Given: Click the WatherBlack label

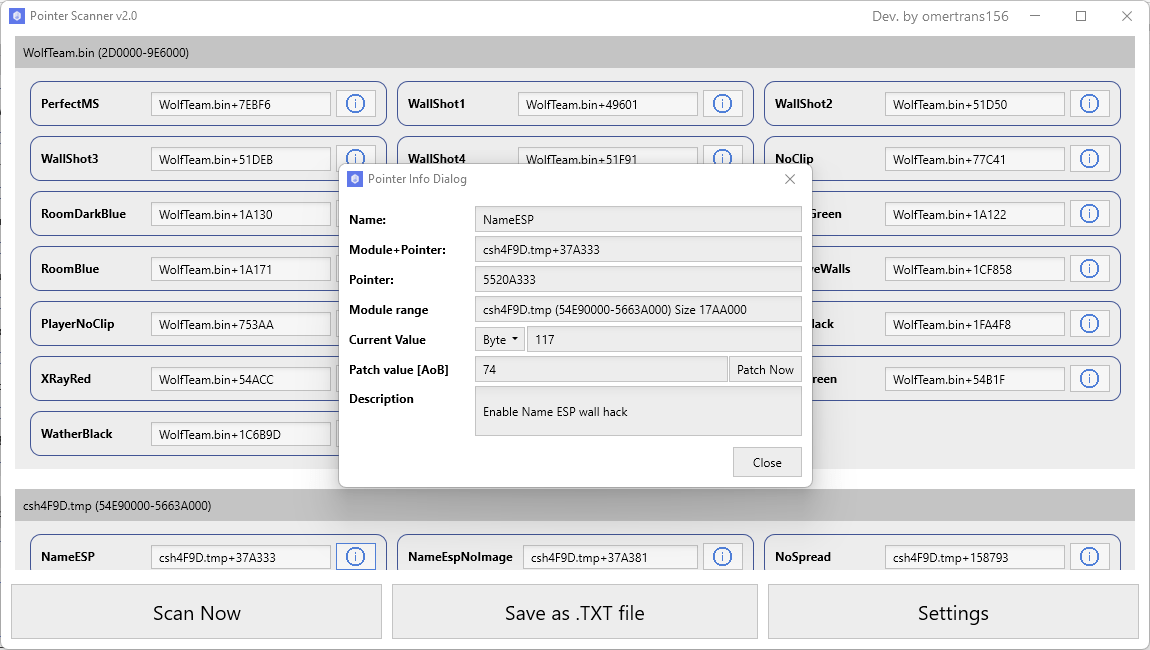Looking at the screenshot, I should click(x=77, y=434).
